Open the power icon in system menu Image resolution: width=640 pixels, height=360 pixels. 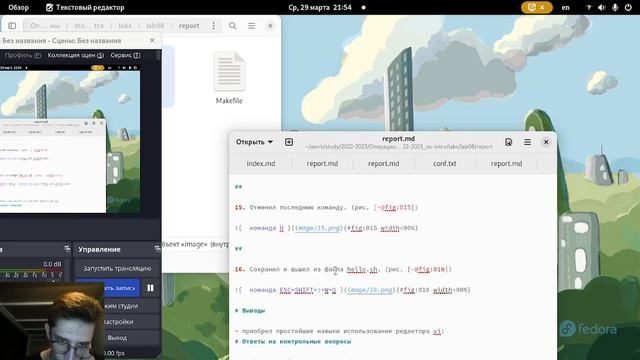[628, 7]
